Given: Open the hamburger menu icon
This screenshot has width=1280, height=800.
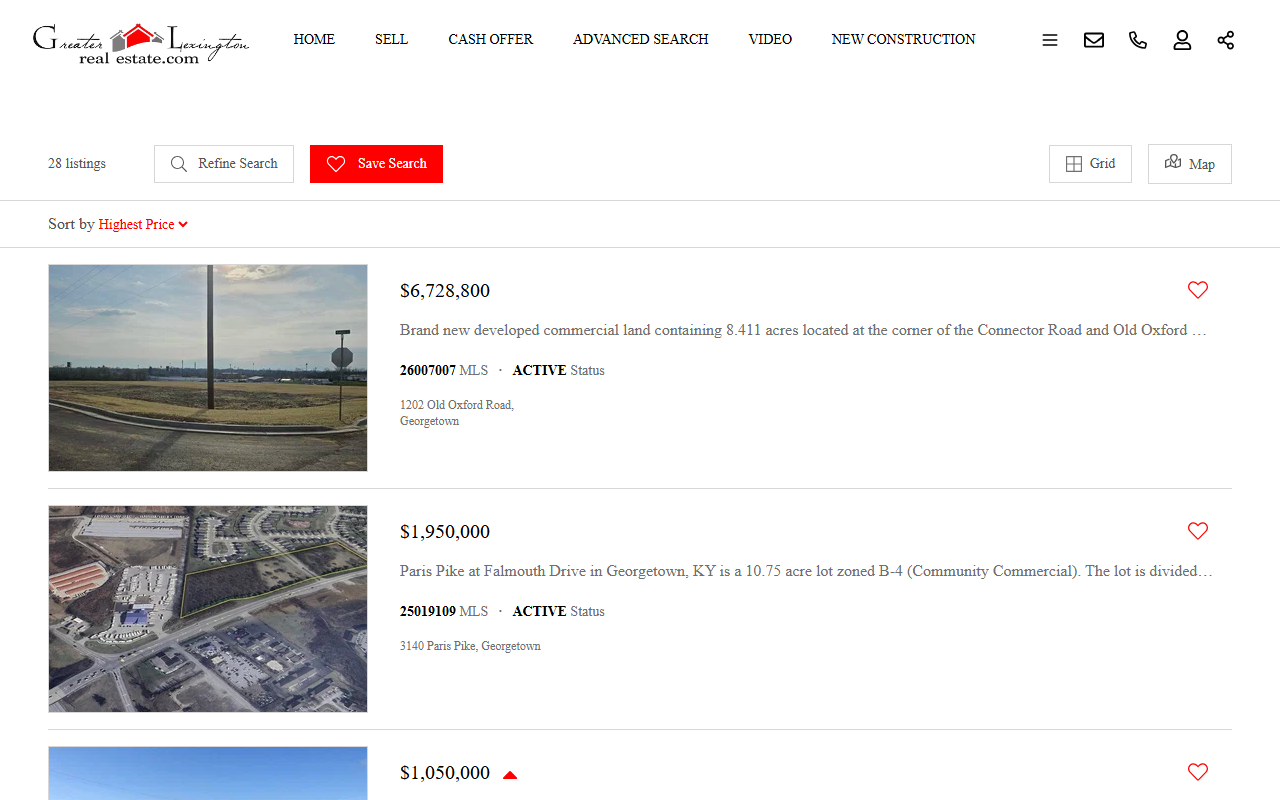Looking at the screenshot, I should coord(1050,40).
